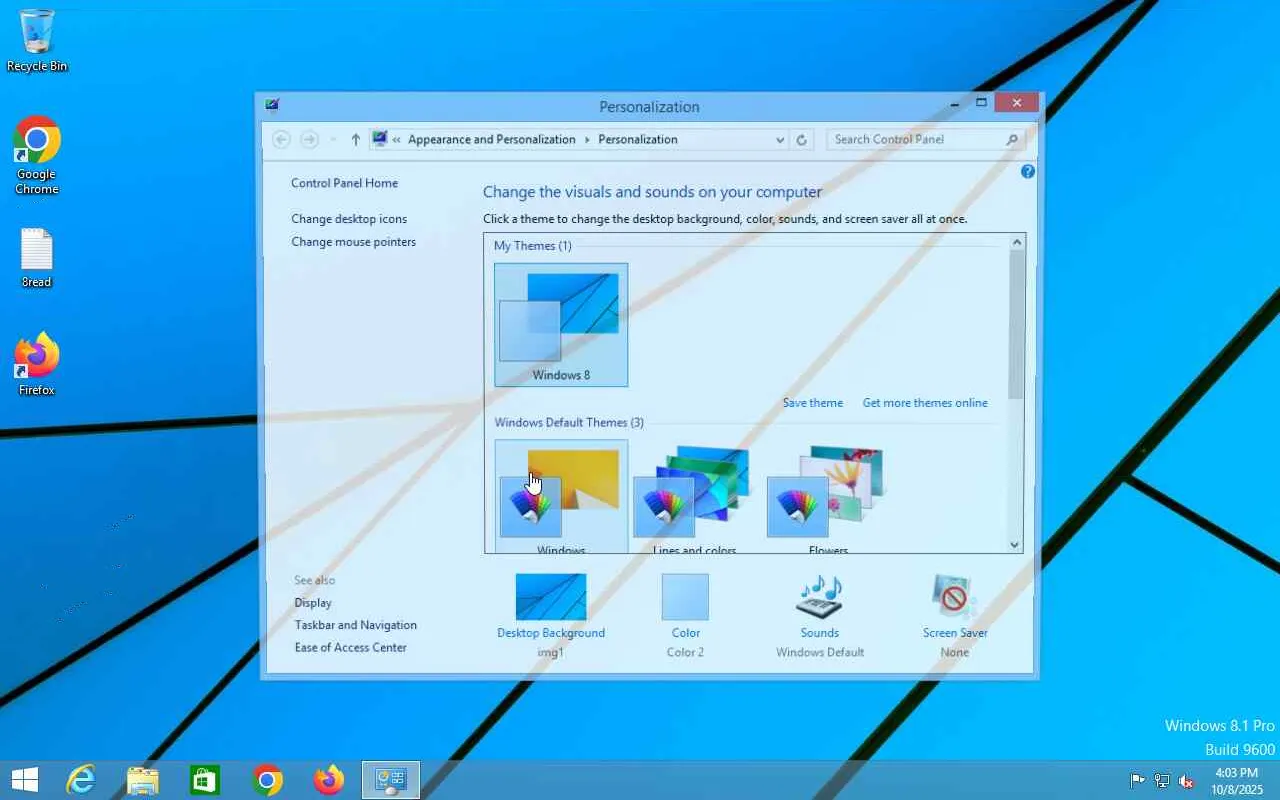Launch Internet Explorer from the taskbar
The image size is (1280, 800).
pos(80,780)
